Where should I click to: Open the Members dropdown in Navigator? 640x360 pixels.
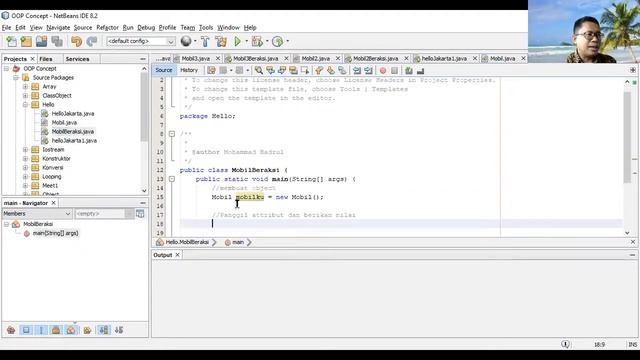pos(37,213)
